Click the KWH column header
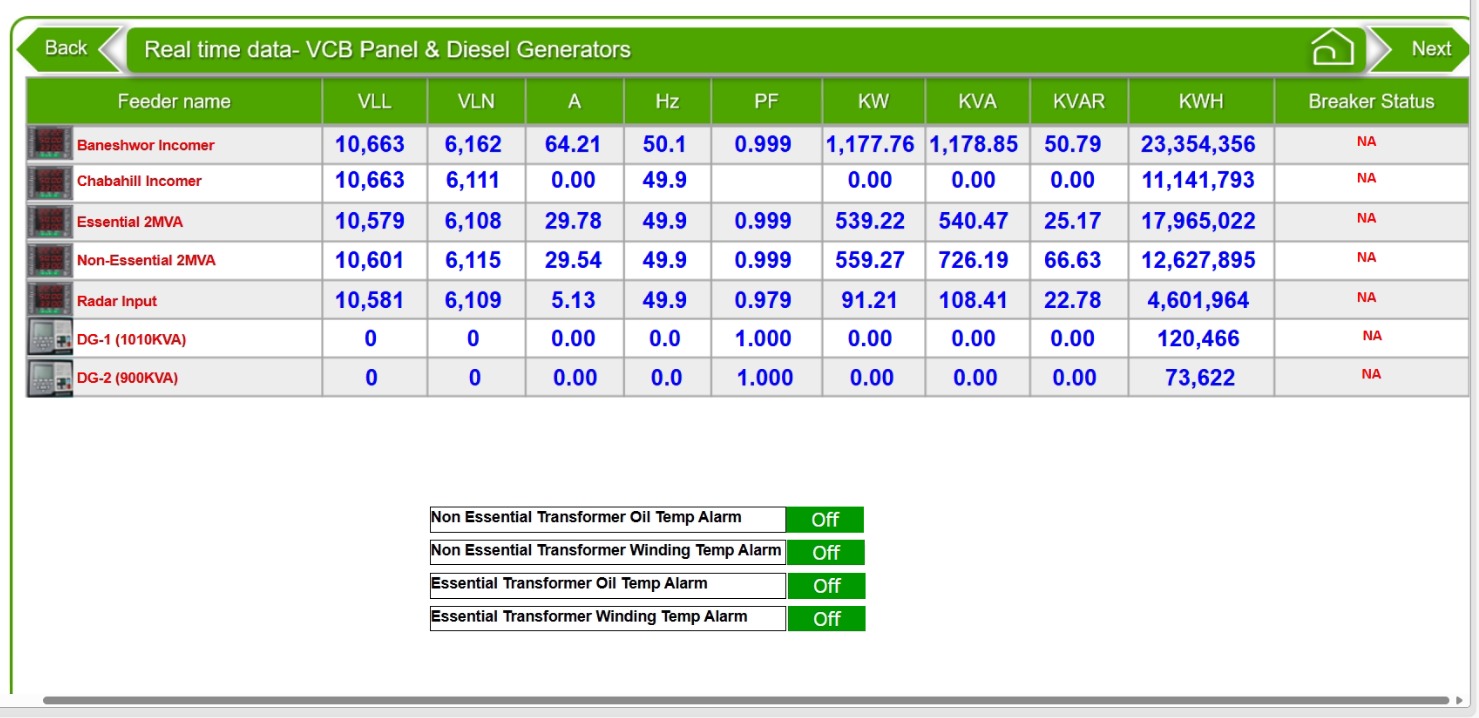The width and height of the screenshot is (1479, 718). (1200, 101)
